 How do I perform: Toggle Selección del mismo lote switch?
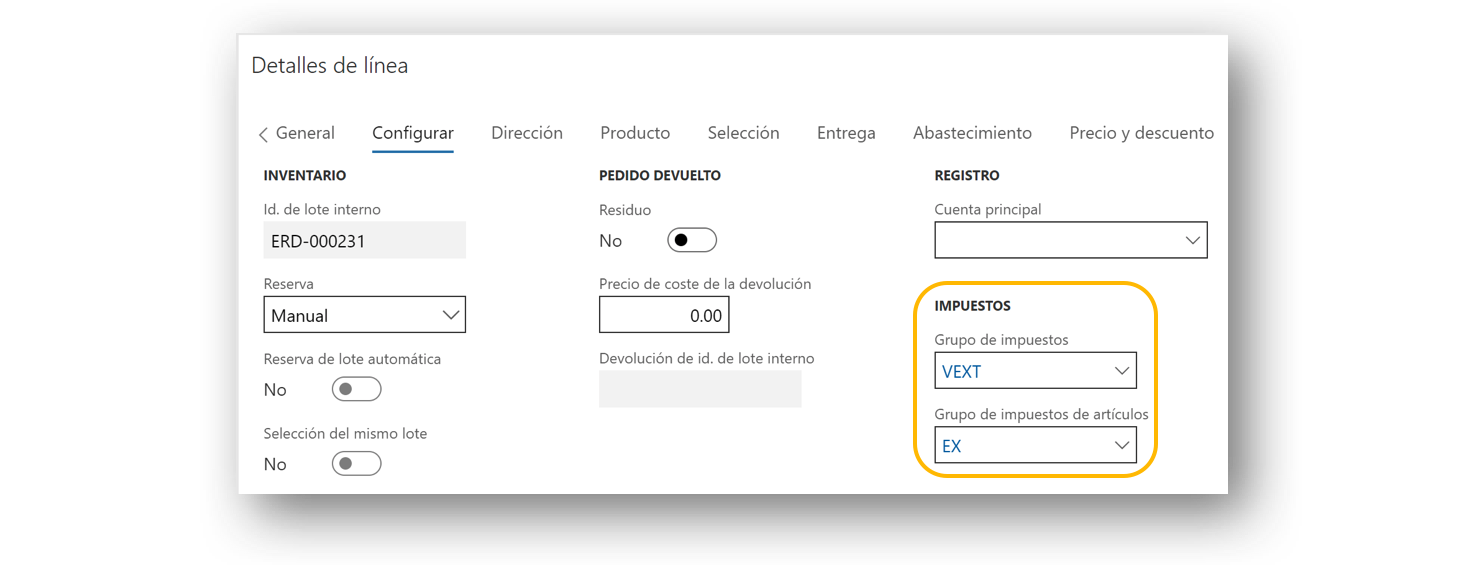357,464
